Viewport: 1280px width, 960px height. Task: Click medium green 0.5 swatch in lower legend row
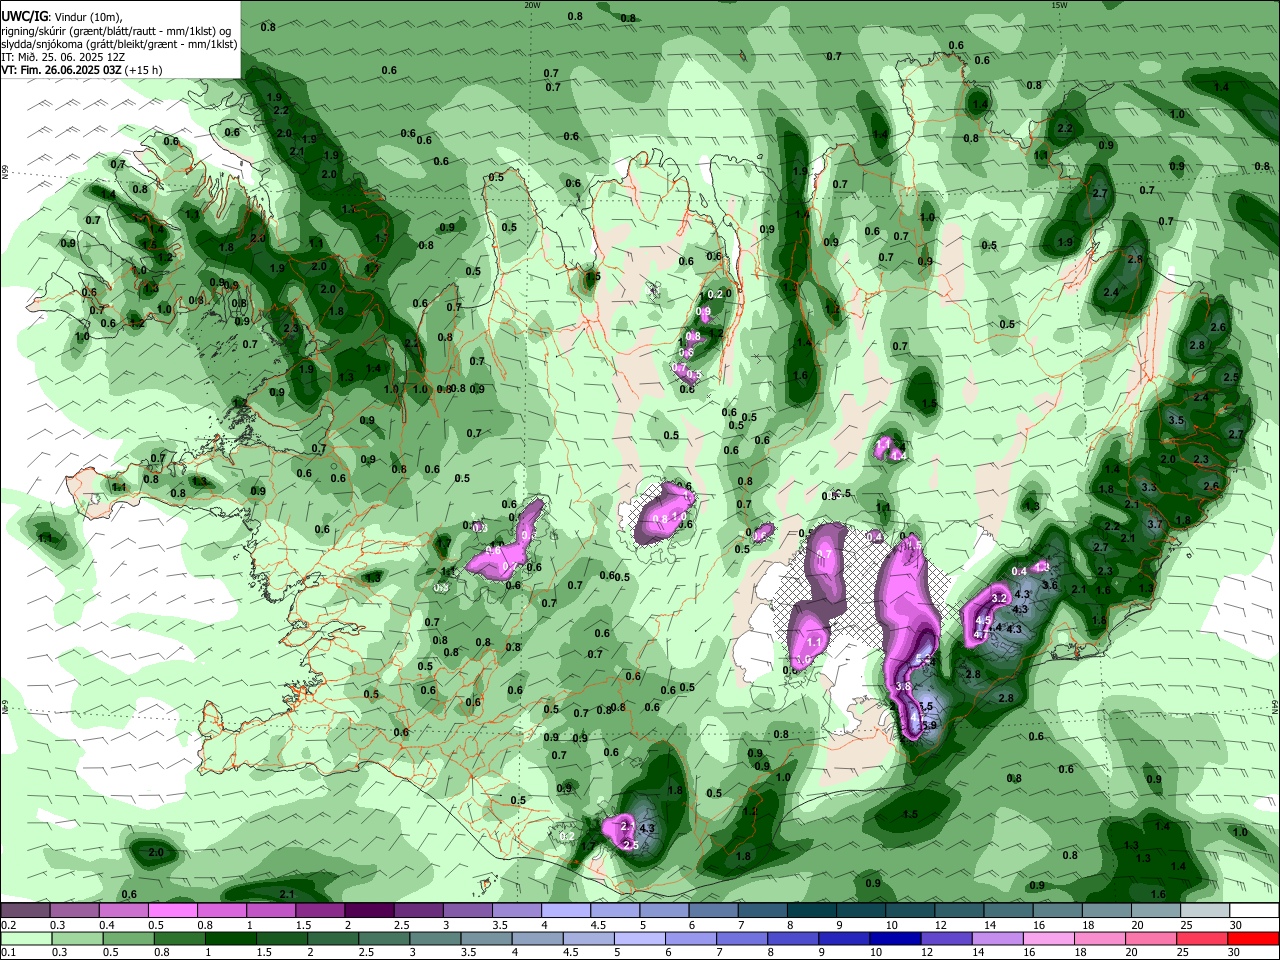[128, 938]
